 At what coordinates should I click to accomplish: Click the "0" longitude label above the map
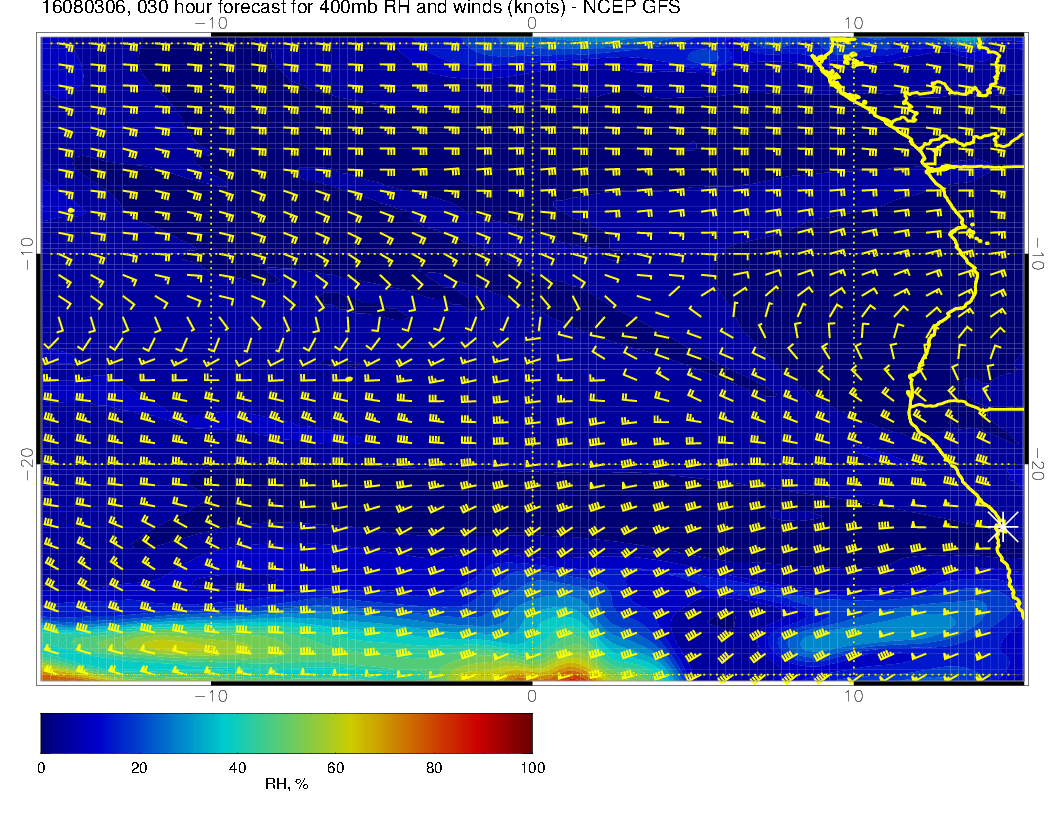[x=532, y=23]
